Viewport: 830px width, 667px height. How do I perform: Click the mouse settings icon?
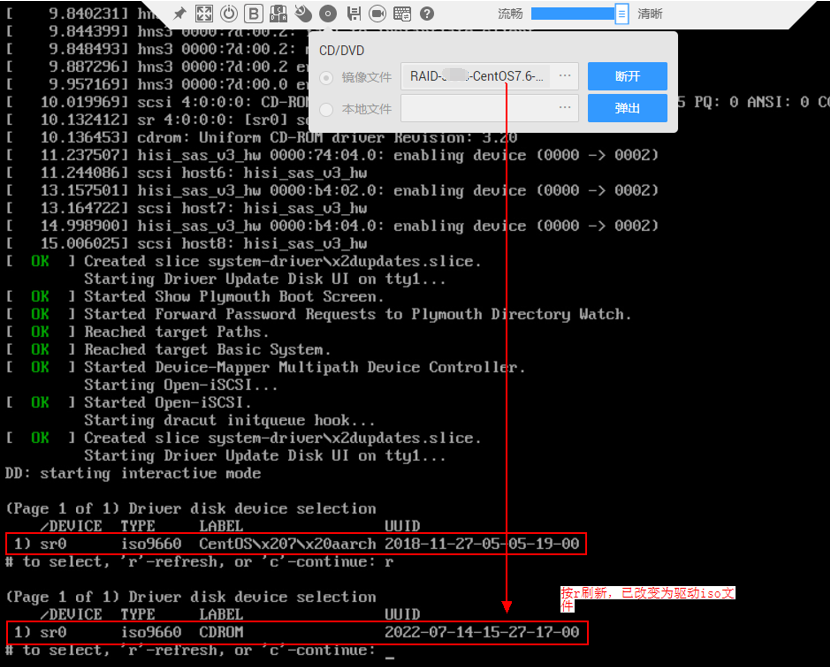303,14
